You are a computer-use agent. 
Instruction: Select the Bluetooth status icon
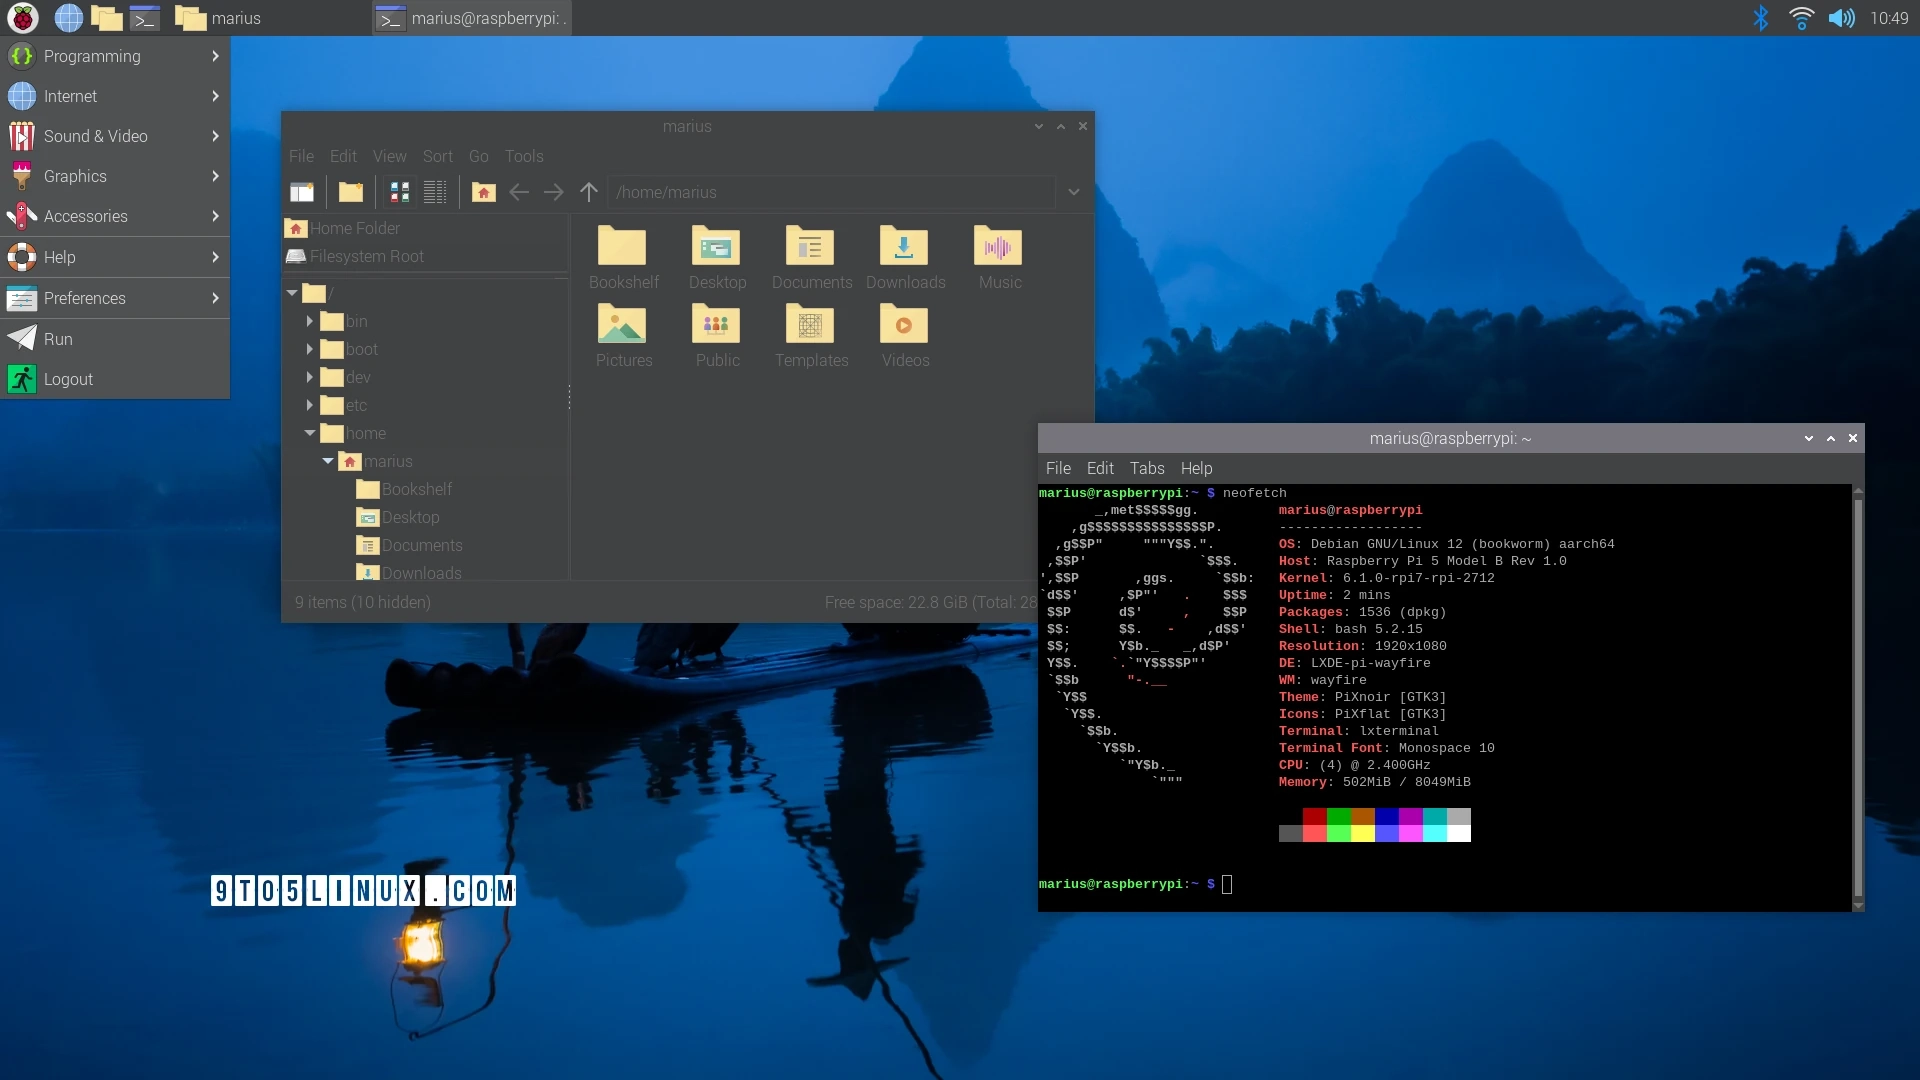click(x=1764, y=17)
